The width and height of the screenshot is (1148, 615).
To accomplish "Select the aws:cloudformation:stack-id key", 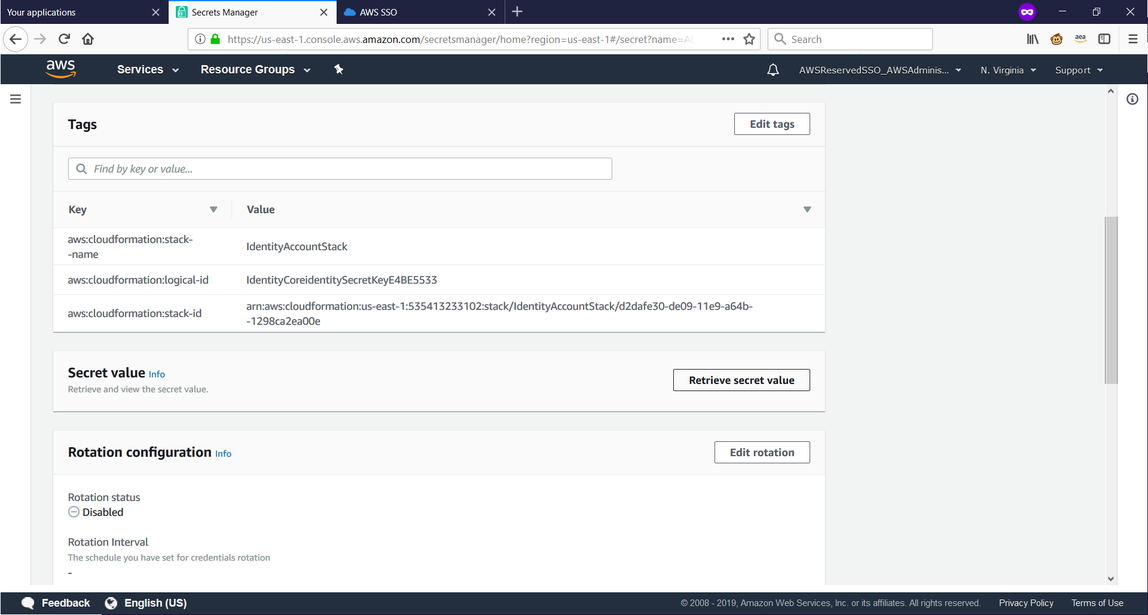I will (x=135, y=313).
